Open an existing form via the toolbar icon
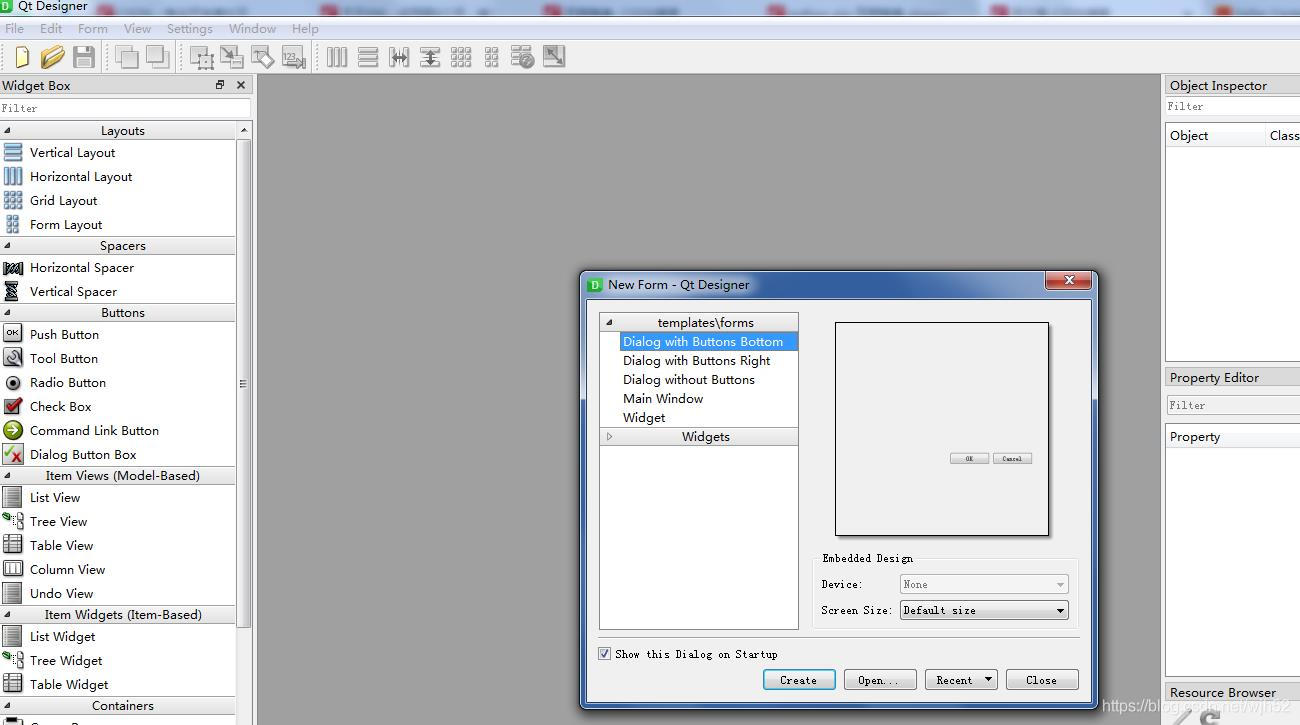Screen dimensions: 1300x725 [x=52, y=56]
